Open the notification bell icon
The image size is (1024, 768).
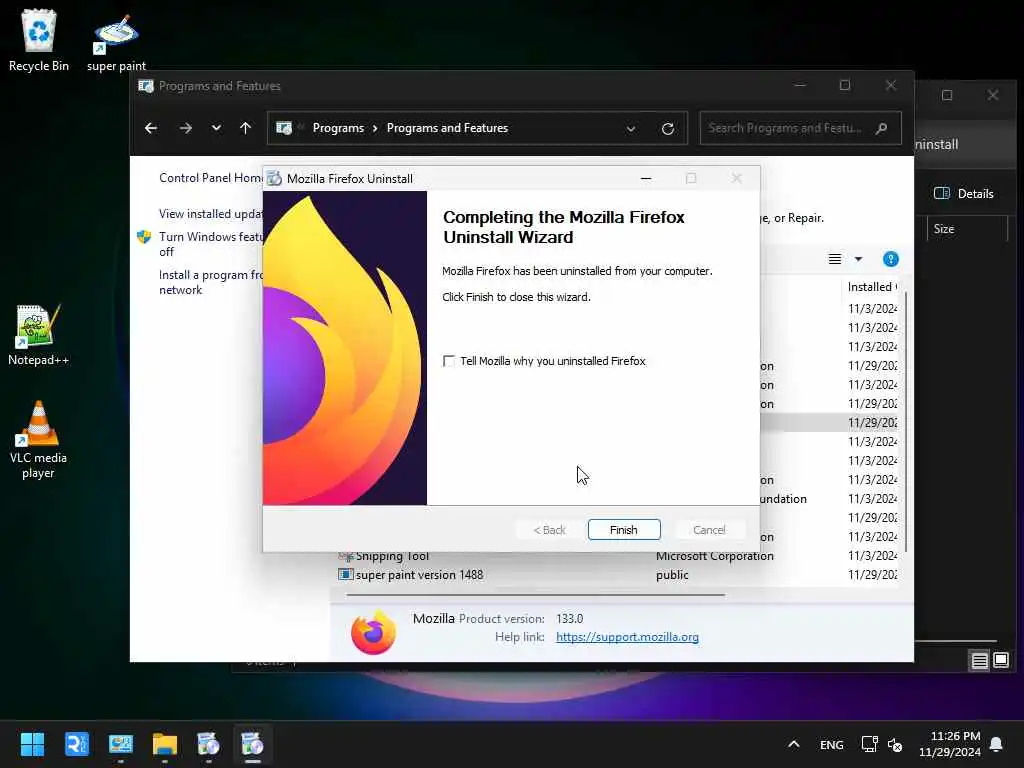[x=997, y=744]
